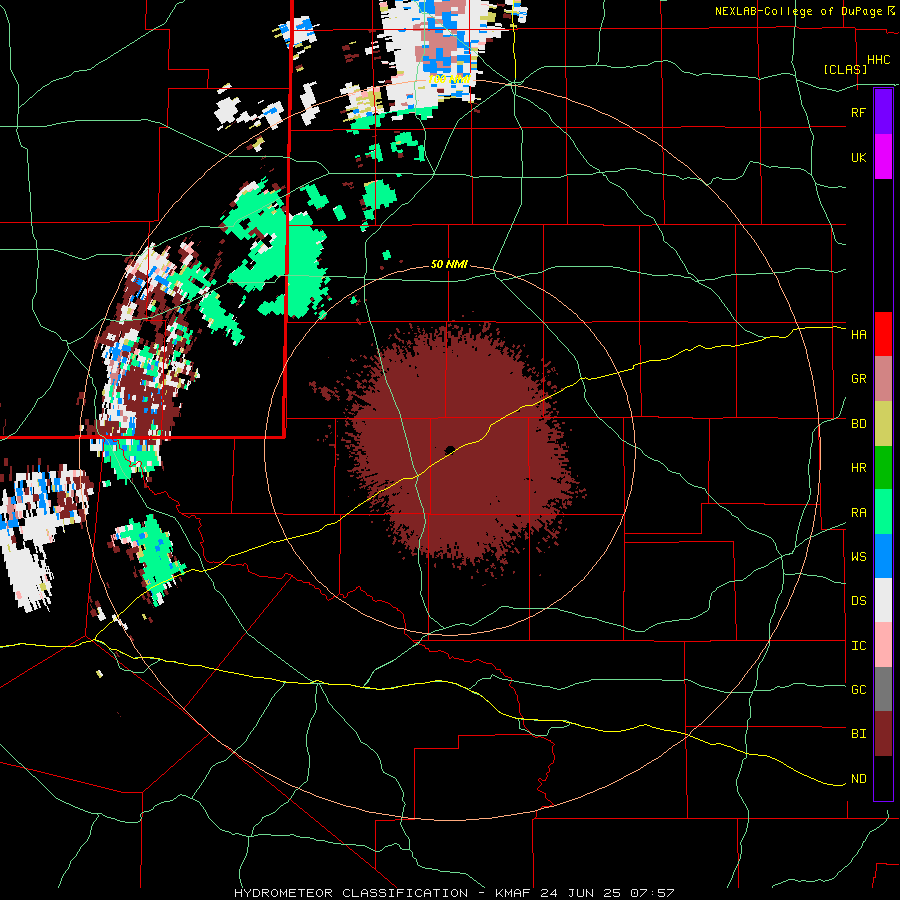The height and width of the screenshot is (900, 900).
Task: Click the DS legend label
Action: click(858, 600)
